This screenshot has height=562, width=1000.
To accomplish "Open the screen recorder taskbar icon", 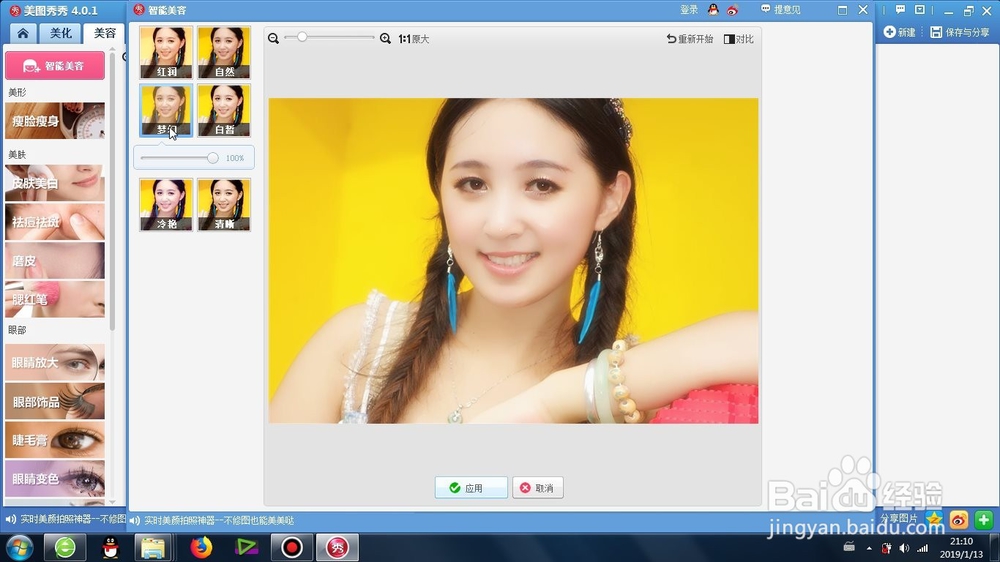I will pos(291,547).
